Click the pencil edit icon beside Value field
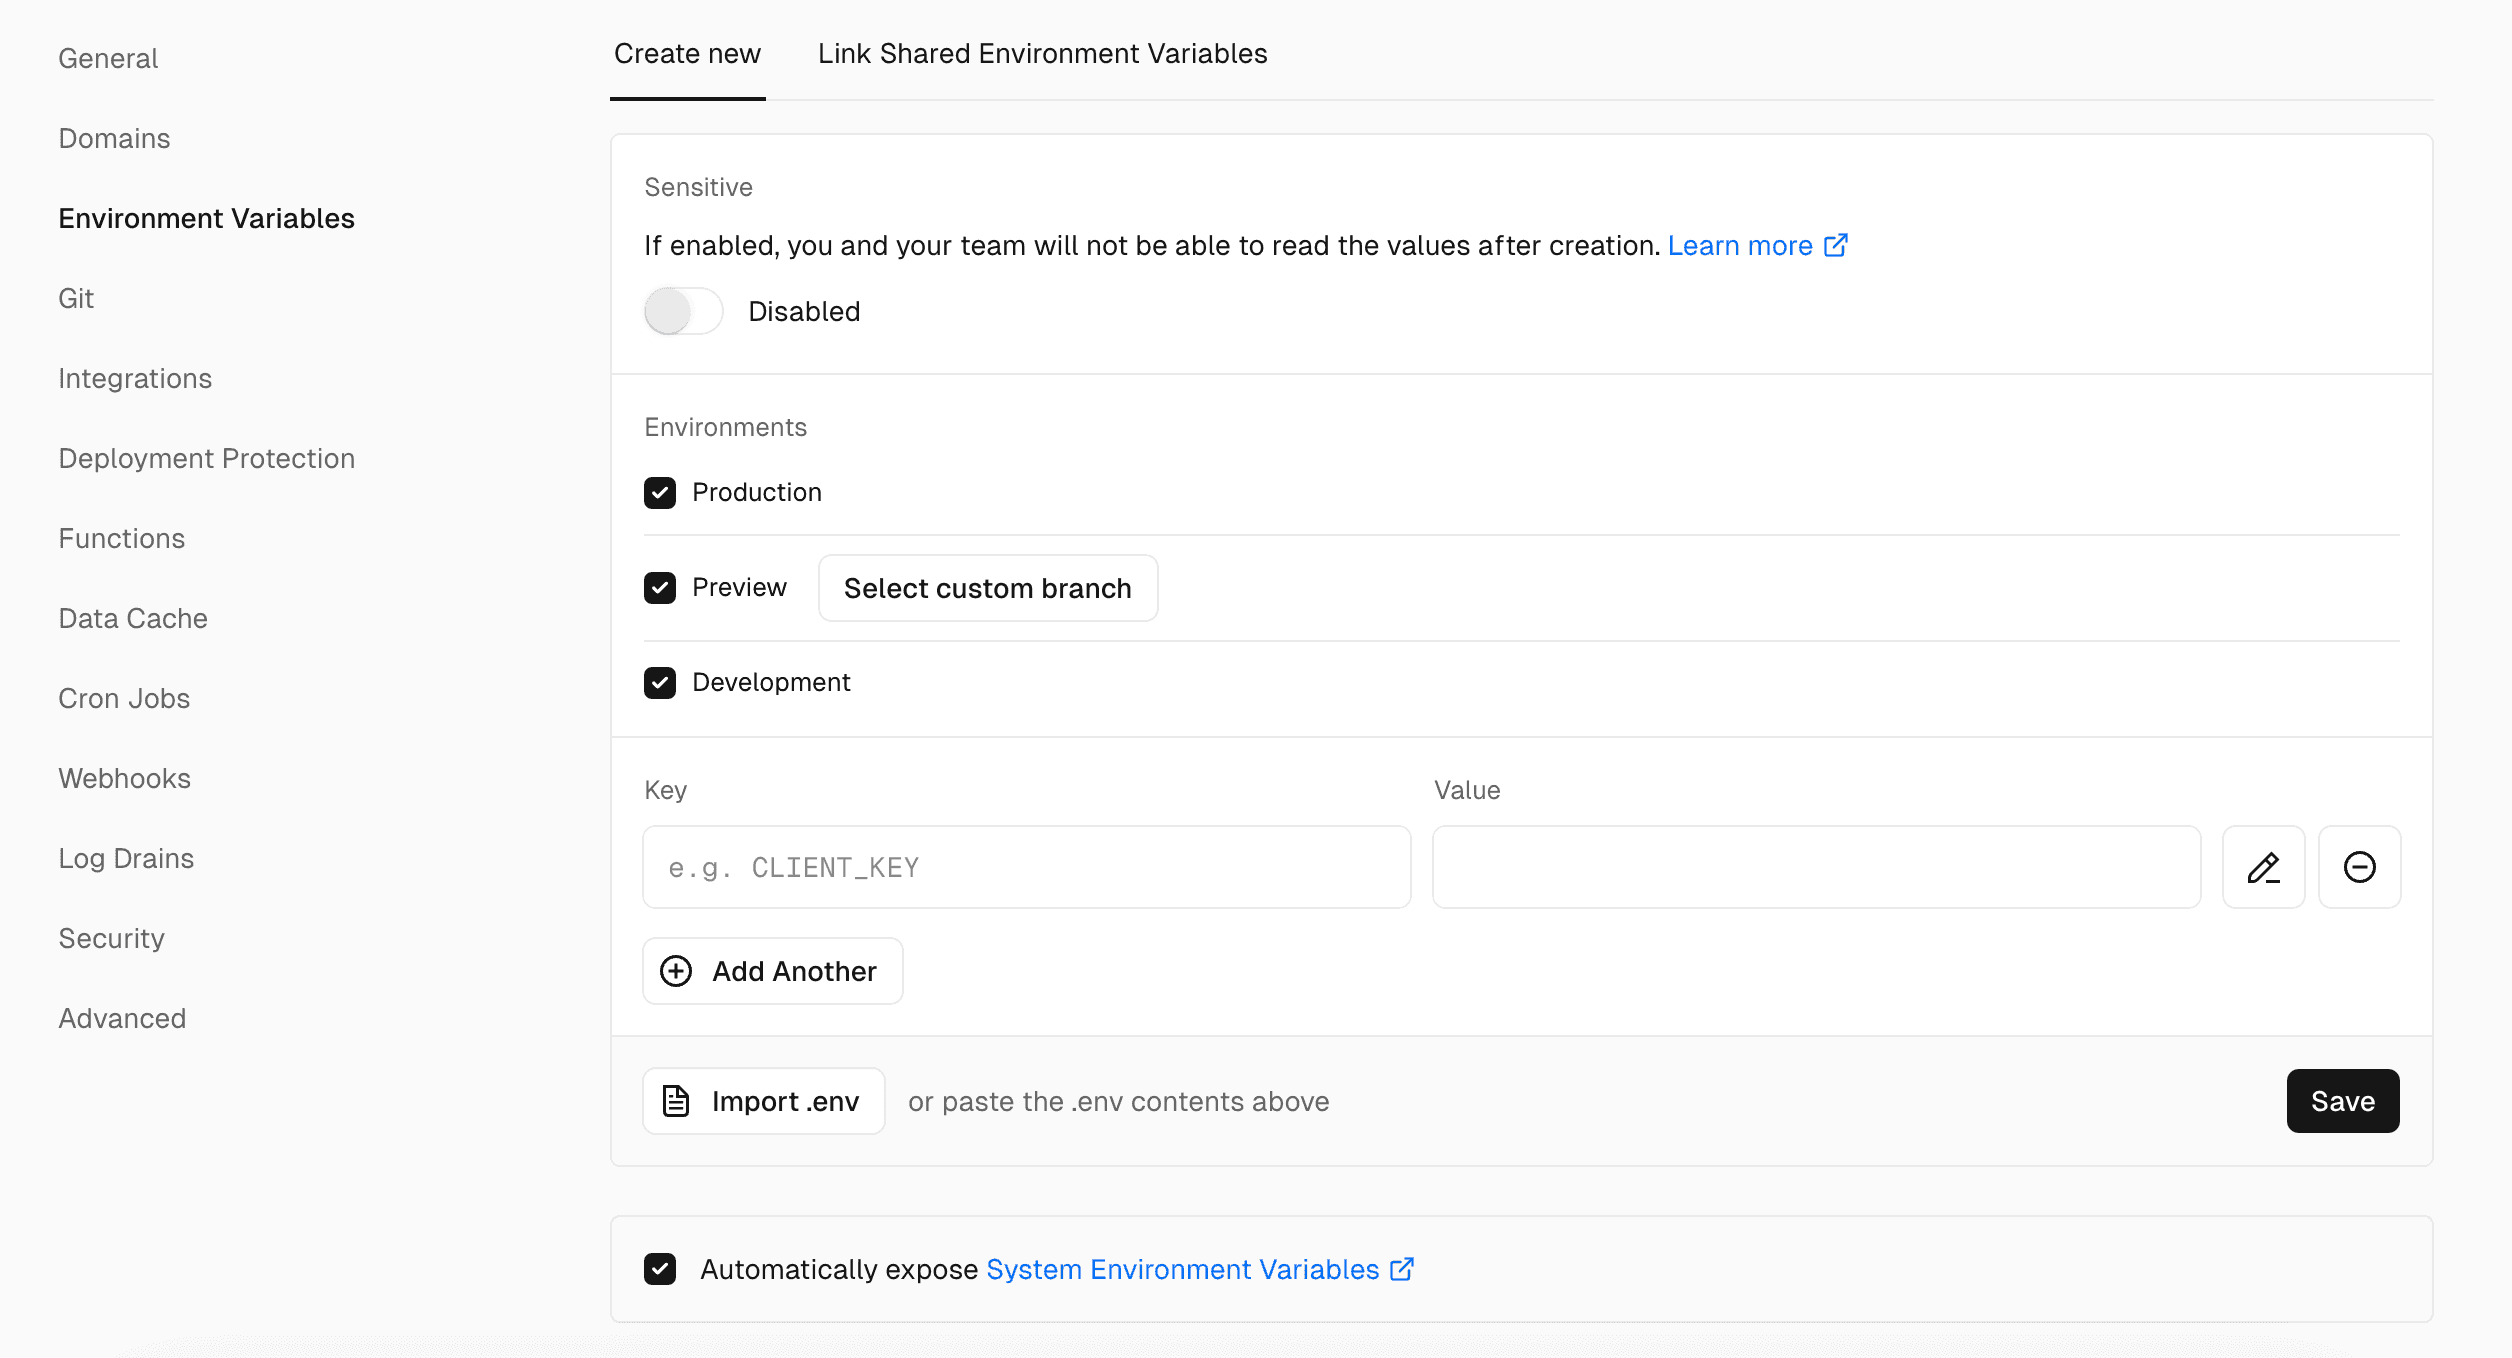2512x1358 pixels. coord(2263,867)
